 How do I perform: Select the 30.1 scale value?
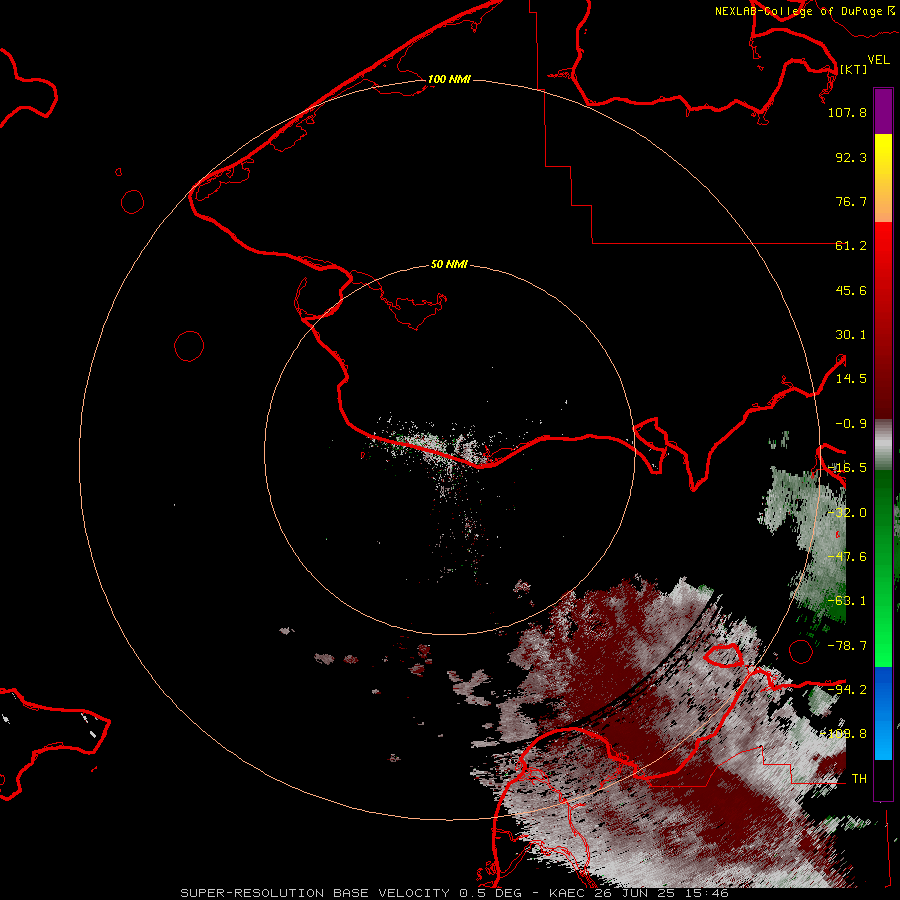point(851,335)
